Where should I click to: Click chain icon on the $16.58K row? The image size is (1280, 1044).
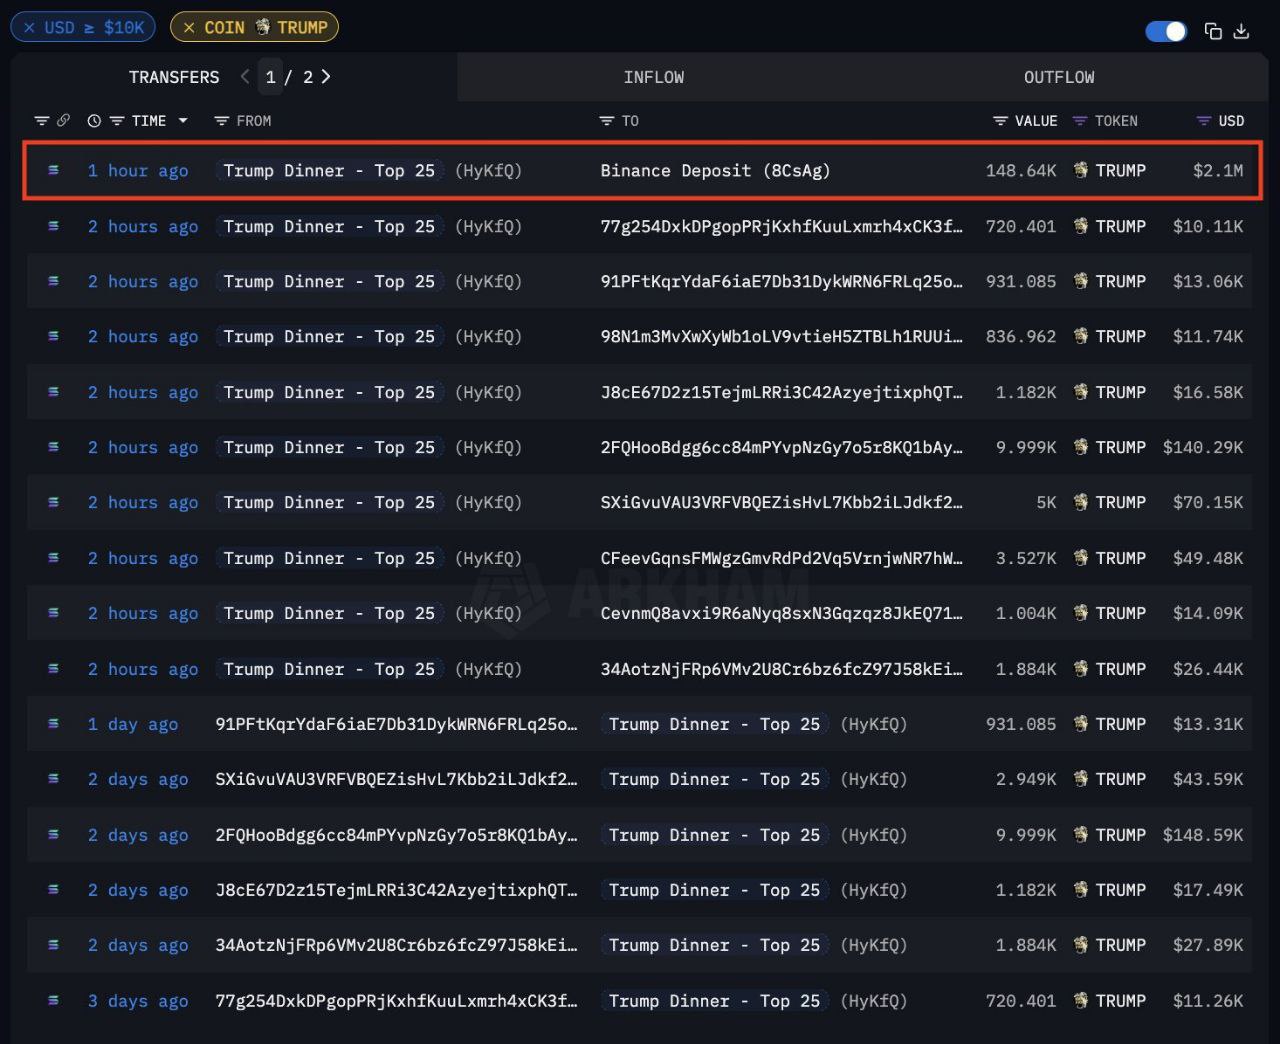point(53,392)
